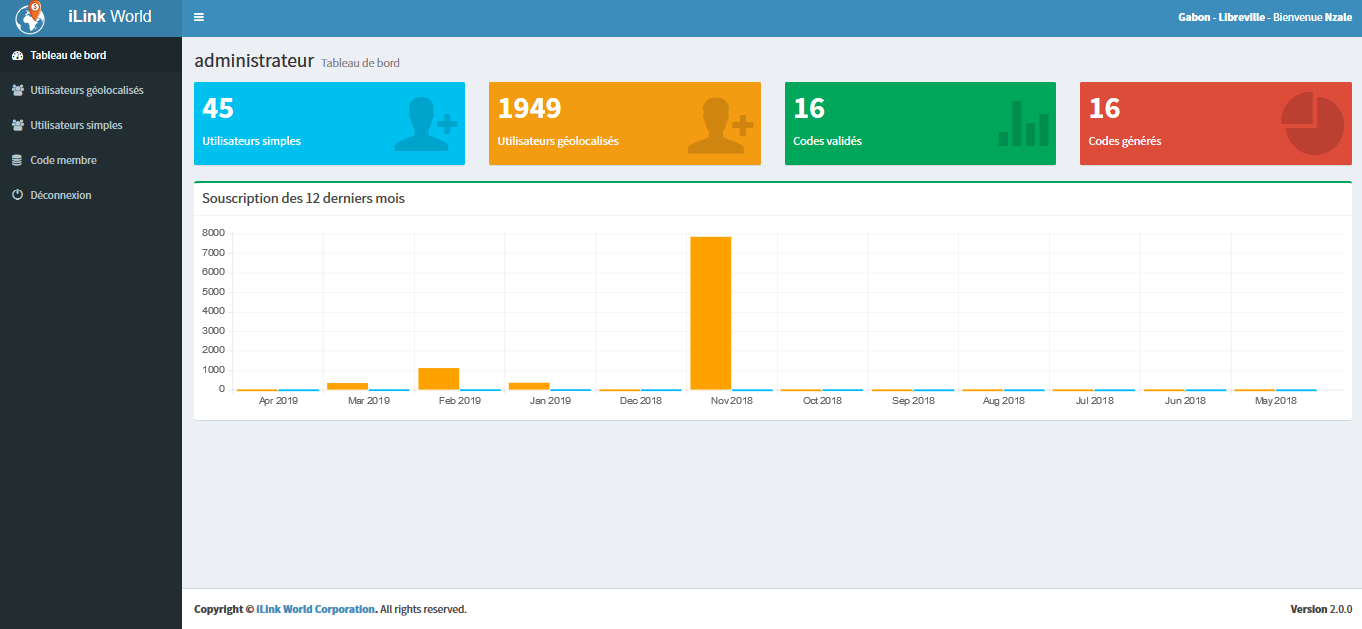Click add-user icon on orange card

[x=720, y=124]
